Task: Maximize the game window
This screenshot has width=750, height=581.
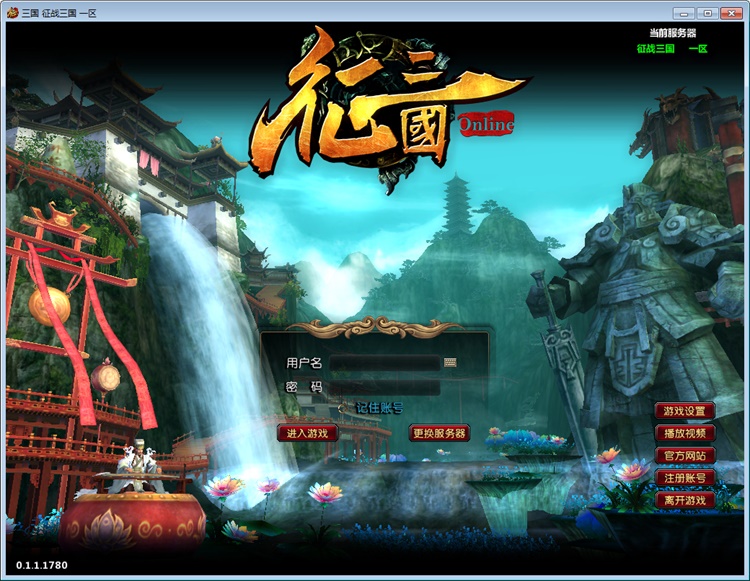Action: tap(707, 12)
